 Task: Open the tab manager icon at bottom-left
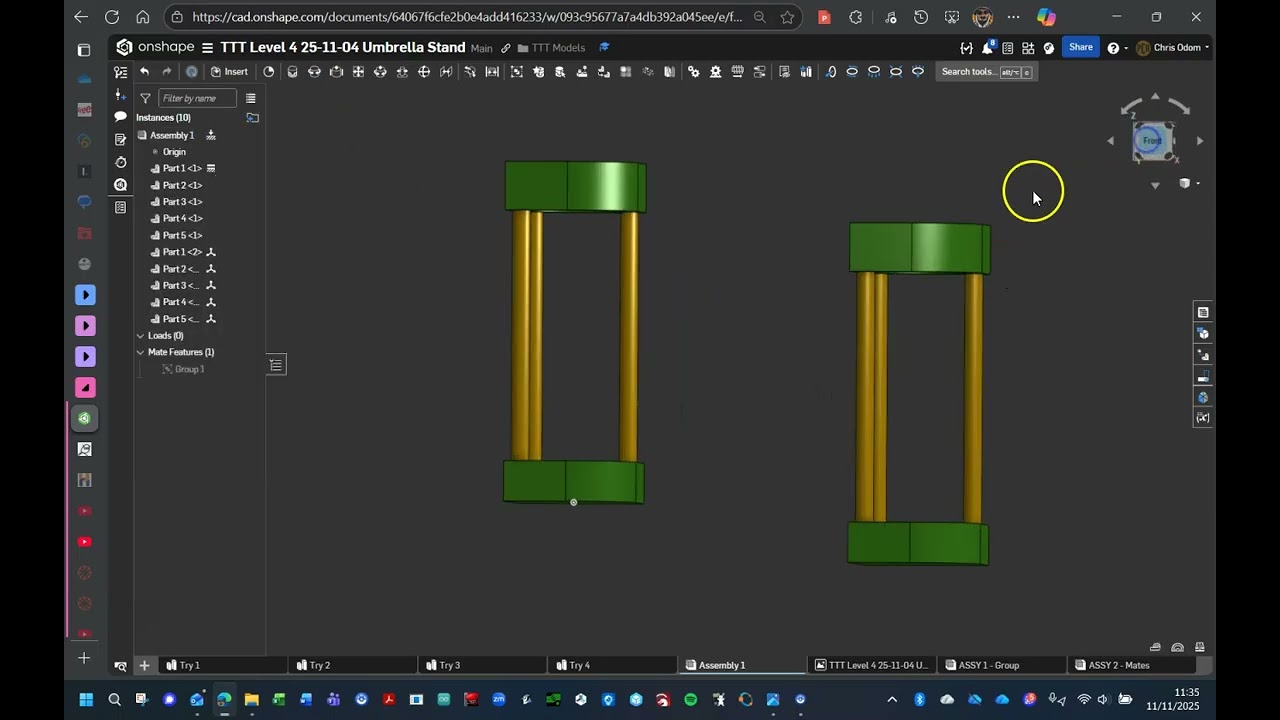coord(120,666)
